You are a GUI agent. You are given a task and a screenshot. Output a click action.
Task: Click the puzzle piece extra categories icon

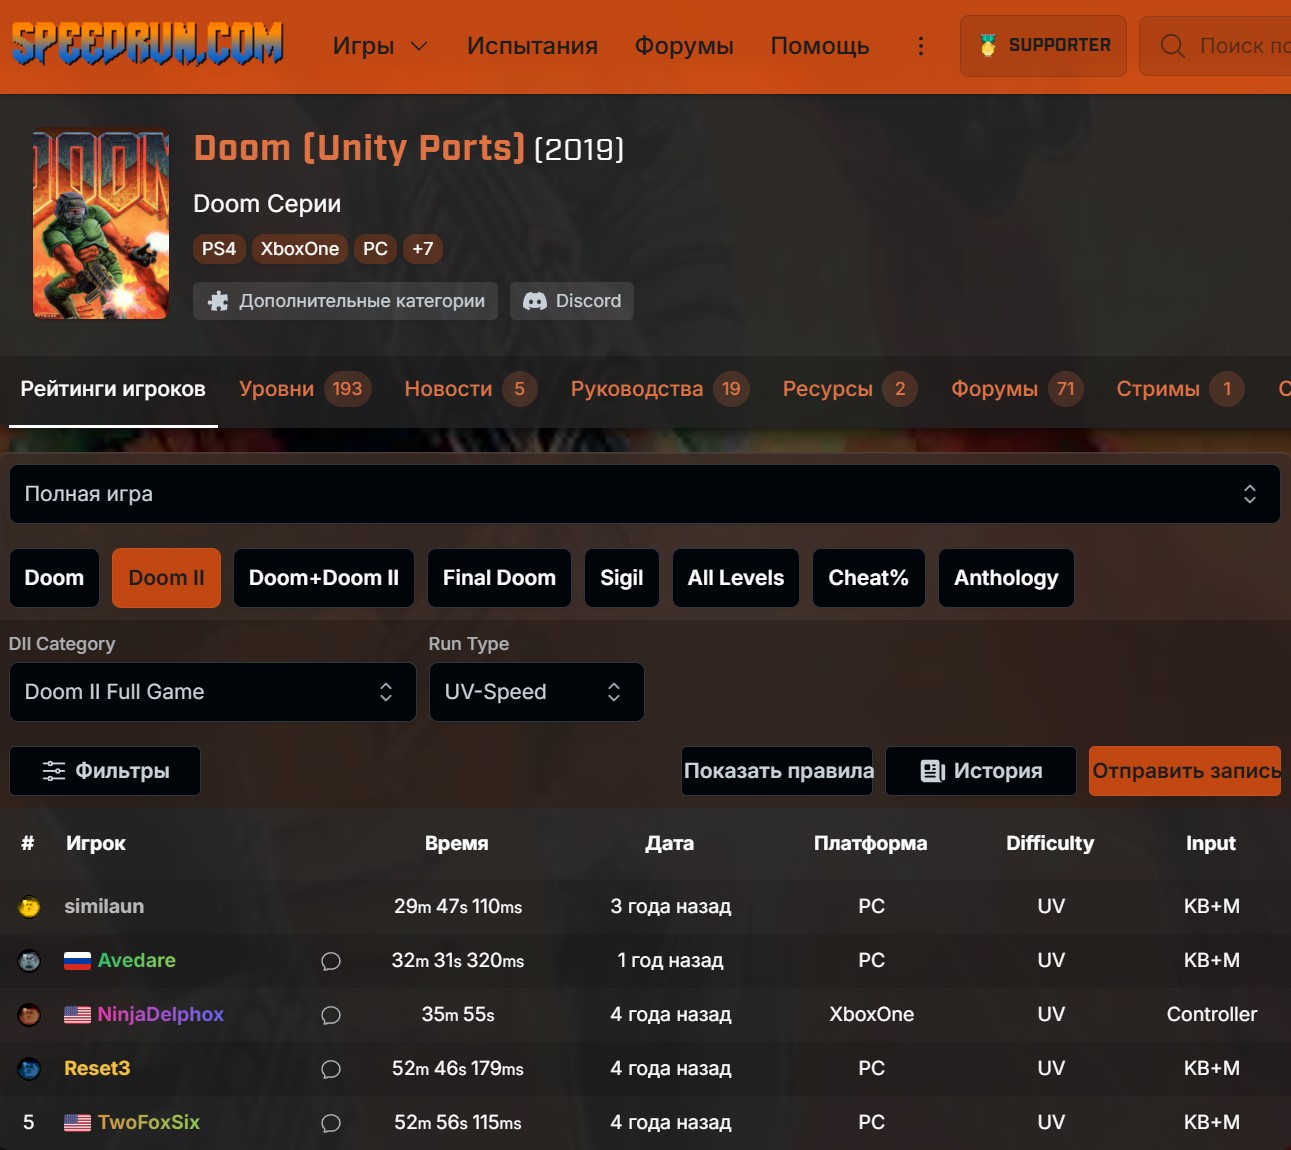[x=218, y=301]
